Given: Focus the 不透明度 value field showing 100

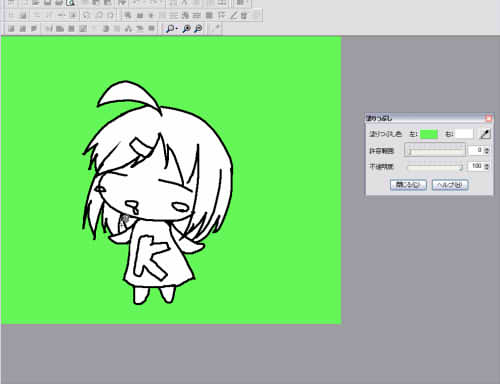Looking at the screenshot, I should pyautogui.click(x=476, y=166).
